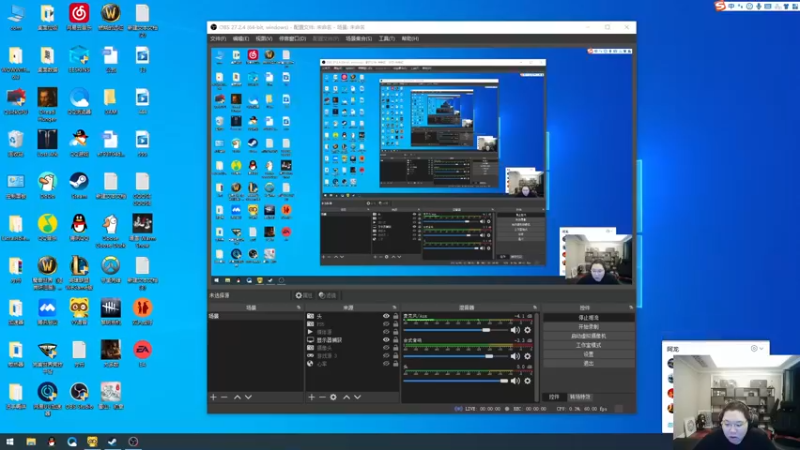Open 设置 settings from Controls panel
Image resolution: width=800 pixels, height=450 pixels.
[589, 354]
